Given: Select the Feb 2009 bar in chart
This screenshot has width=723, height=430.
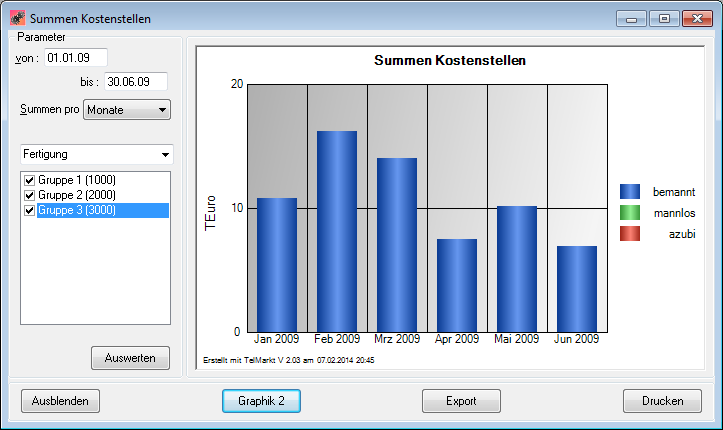Looking at the screenshot, I should coord(337,231).
